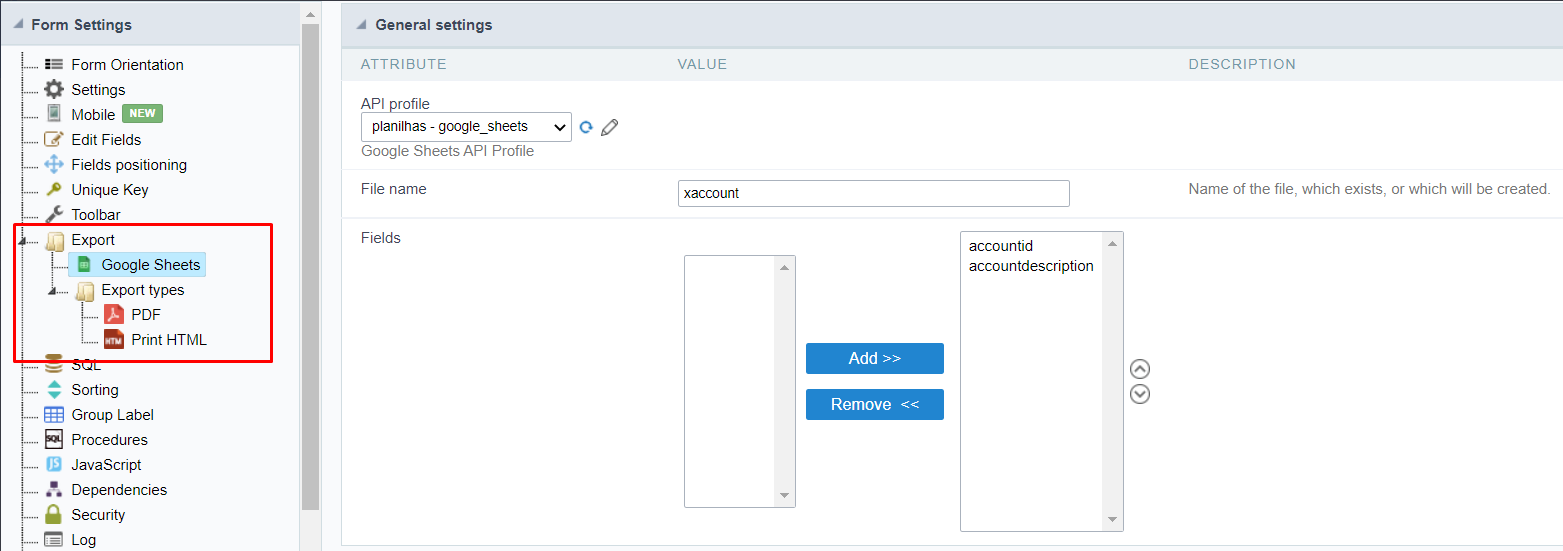Screen dimensions: 1563x551
Task: Collapse the General settings section
Action: 362,24
